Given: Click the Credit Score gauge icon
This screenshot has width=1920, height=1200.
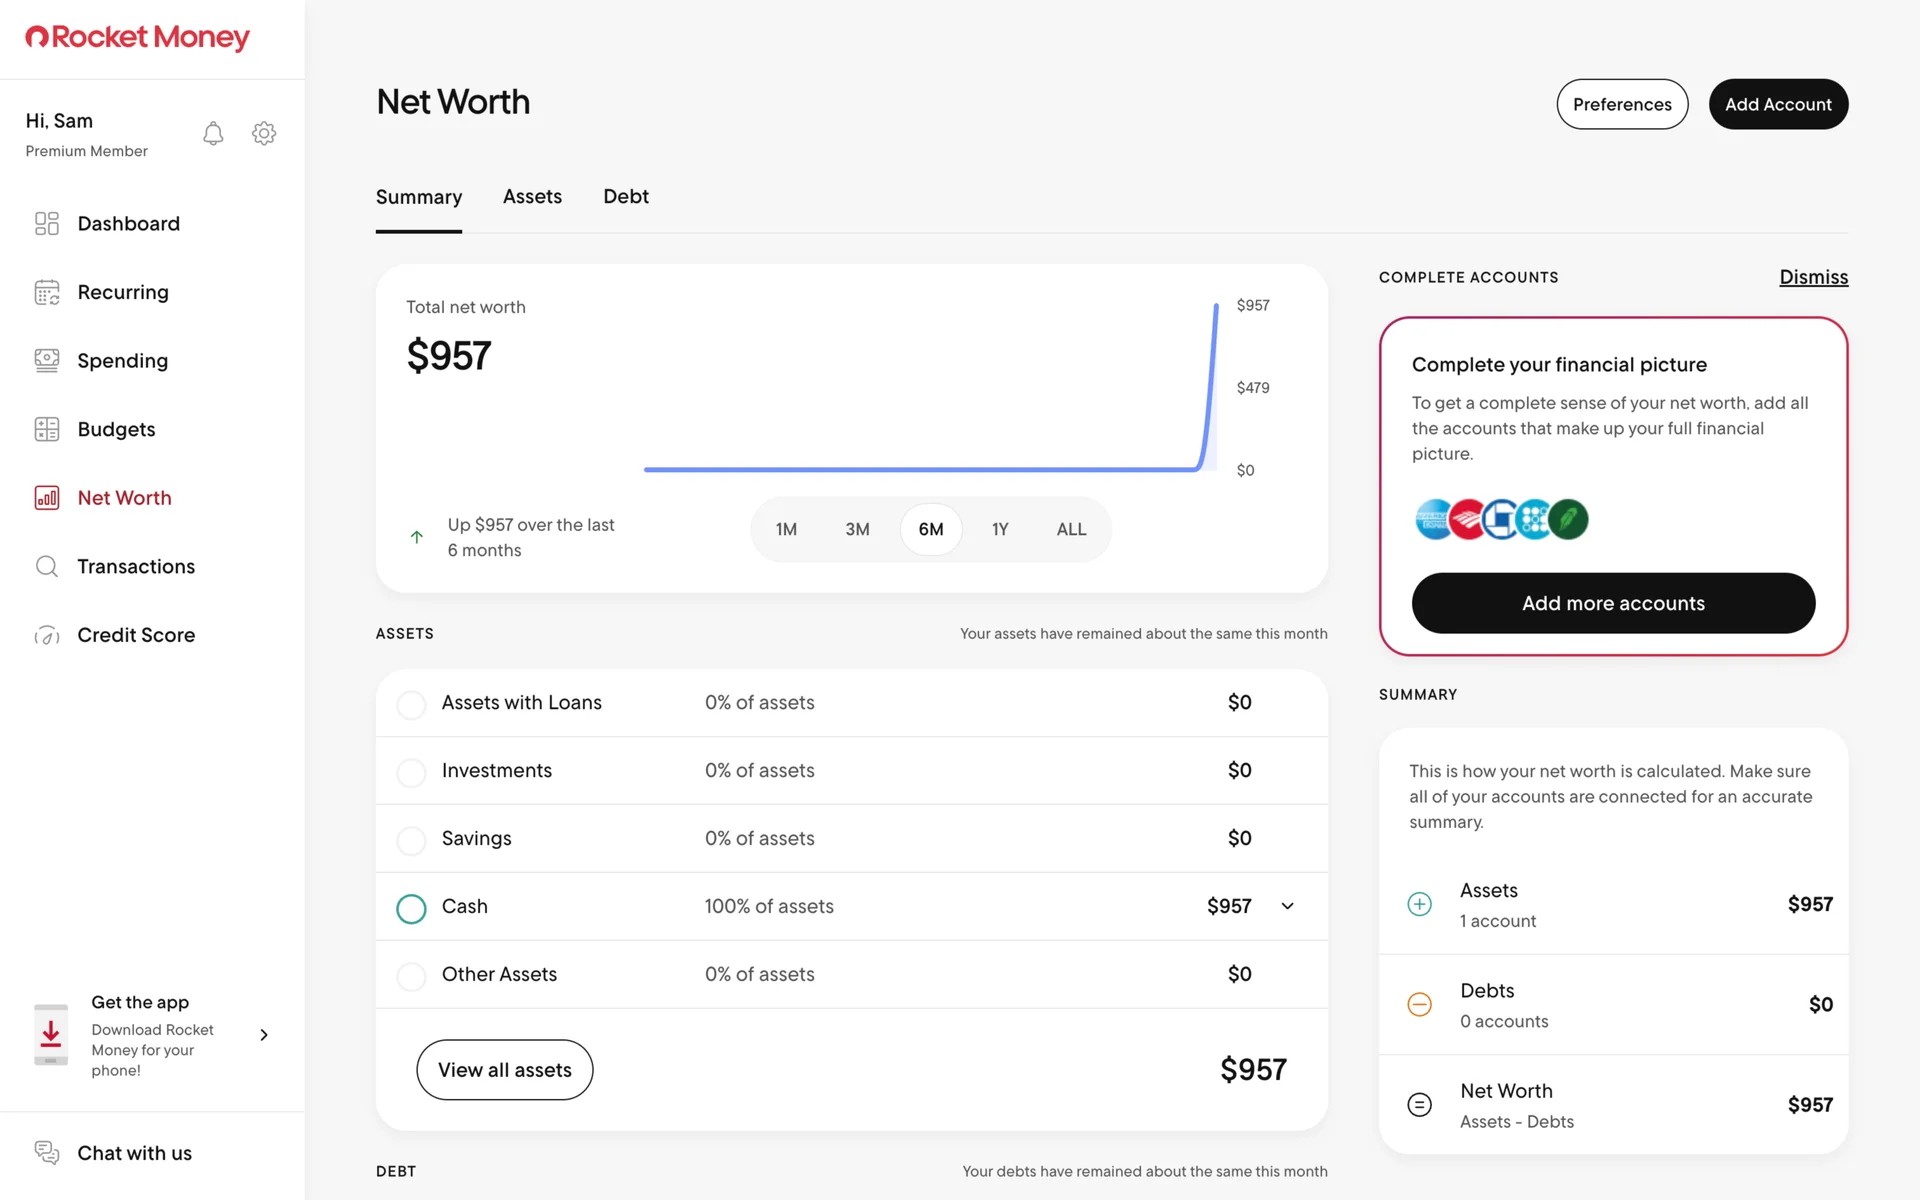Looking at the screenshot, I should tap(47, 635).
